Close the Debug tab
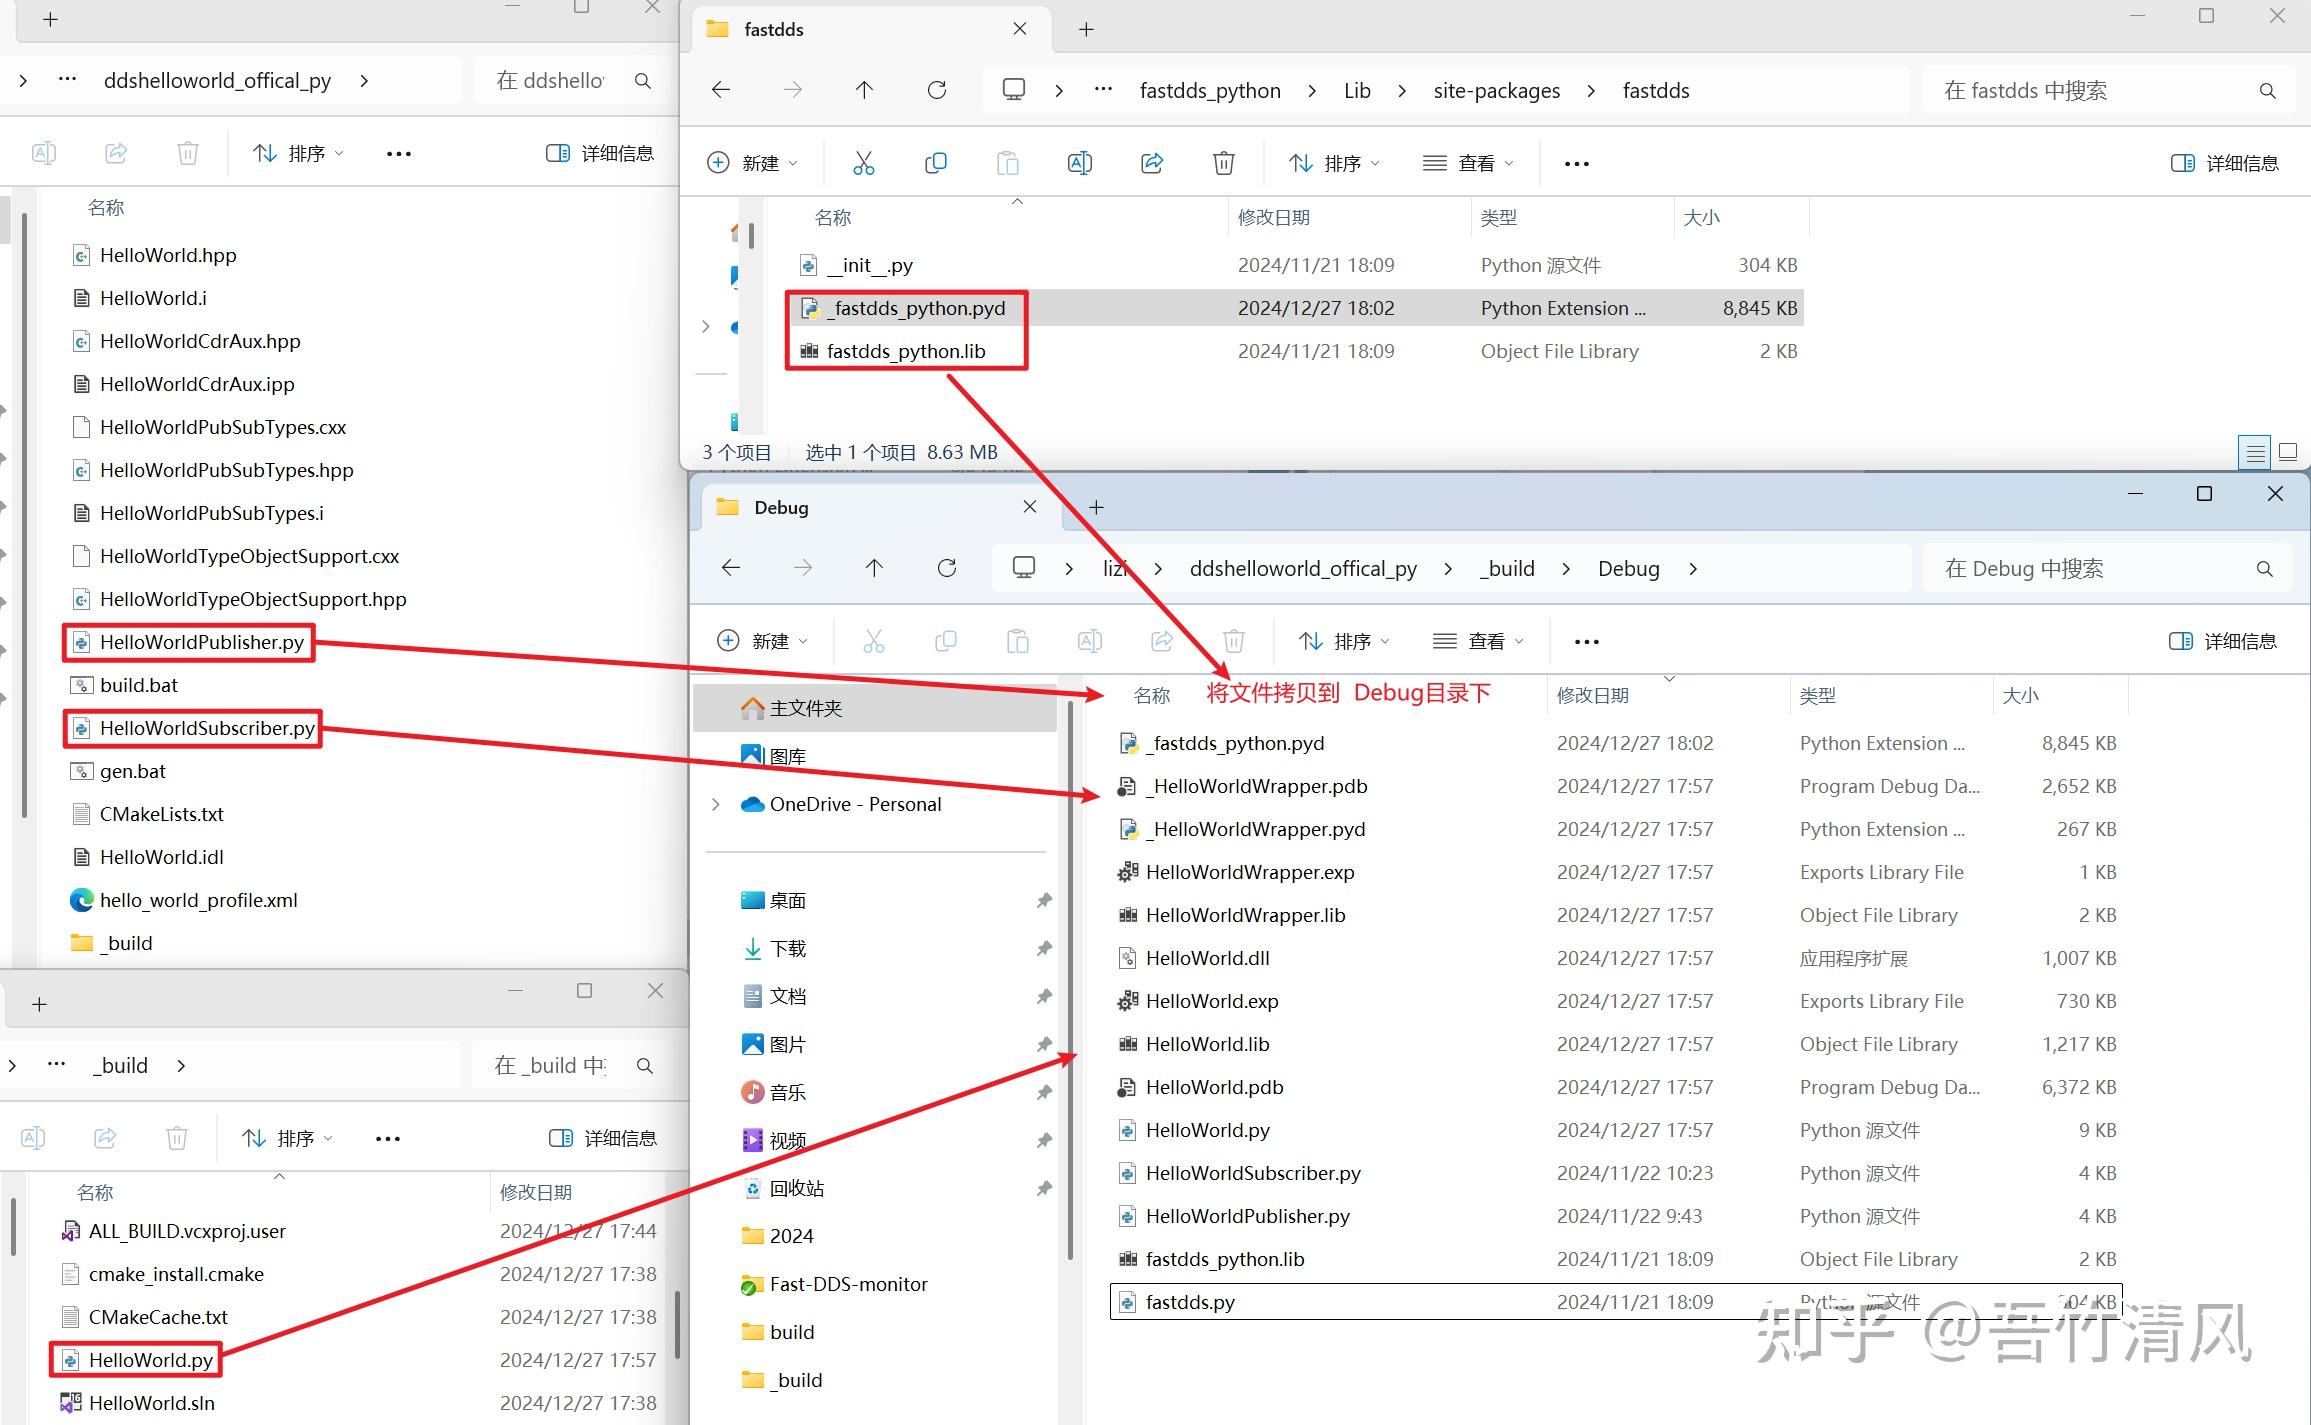Screen dimensions: 2311x1425 point(1030,507)
